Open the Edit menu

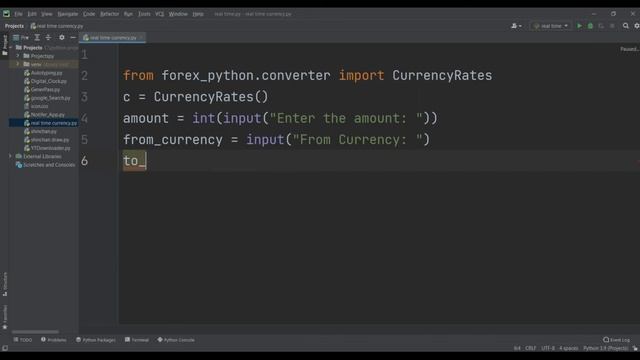[32, 14]
